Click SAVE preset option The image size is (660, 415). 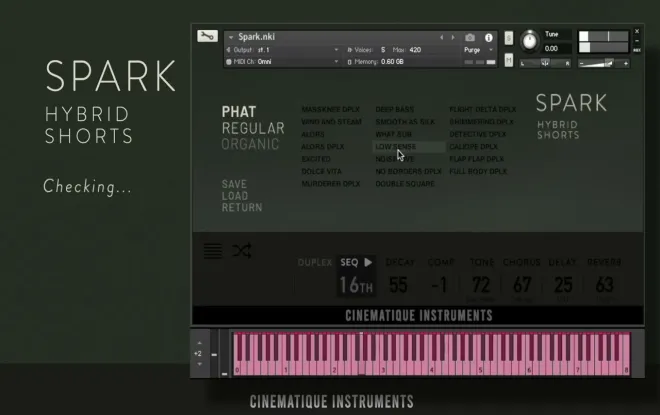234,184
